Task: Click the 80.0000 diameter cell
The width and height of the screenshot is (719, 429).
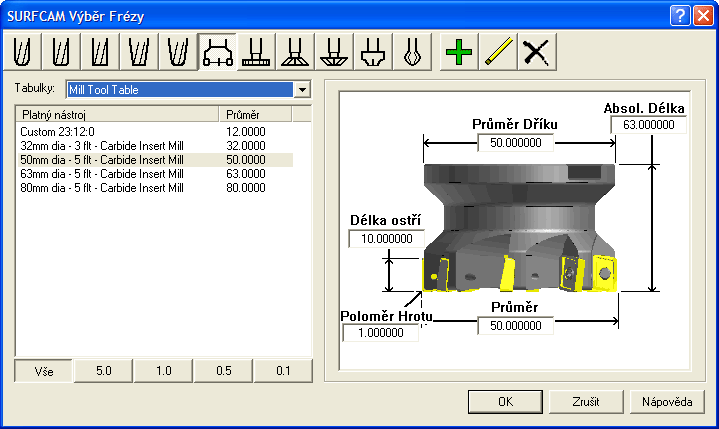Action: point(246,188)
